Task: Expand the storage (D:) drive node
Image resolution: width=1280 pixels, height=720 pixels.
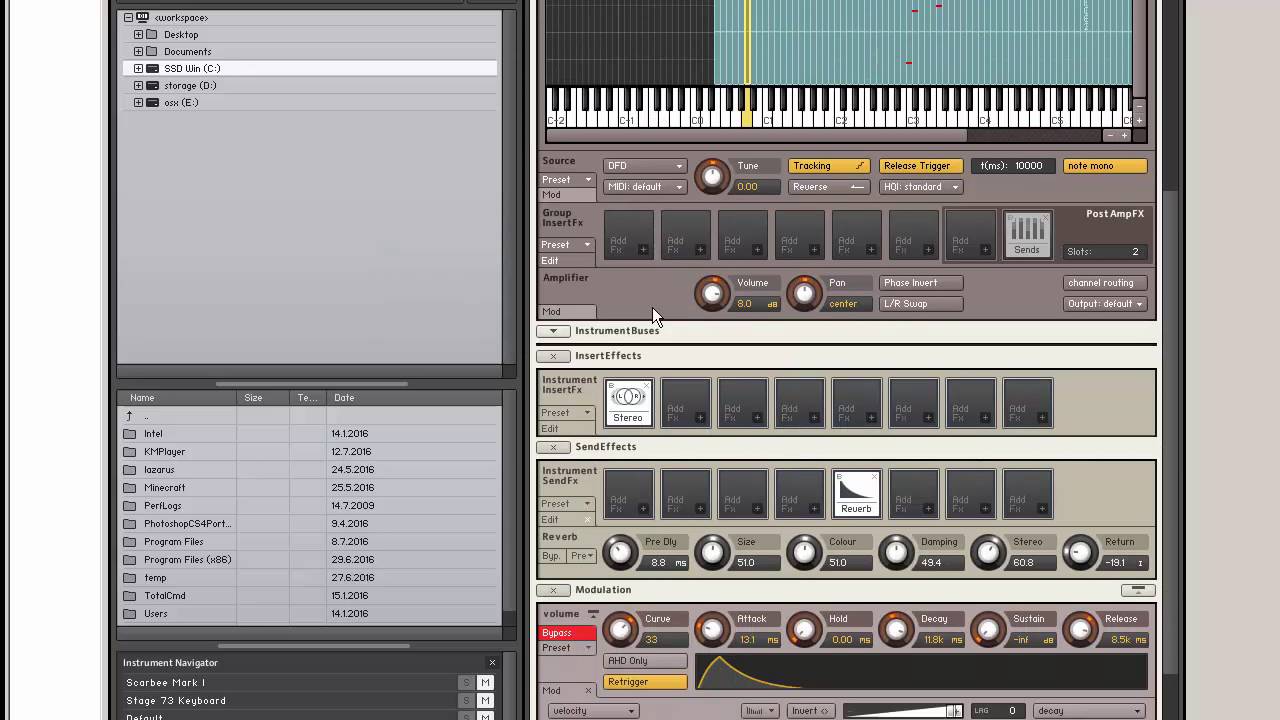Action: coord(139,85)
